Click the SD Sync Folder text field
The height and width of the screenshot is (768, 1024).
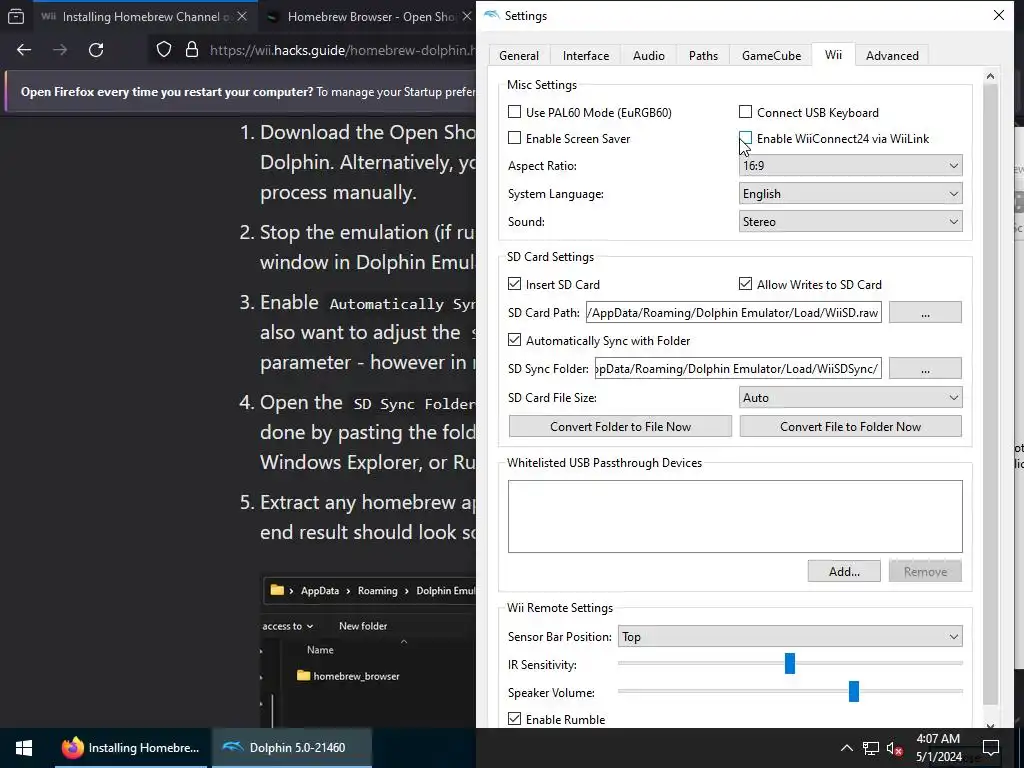tap(738, 368)
